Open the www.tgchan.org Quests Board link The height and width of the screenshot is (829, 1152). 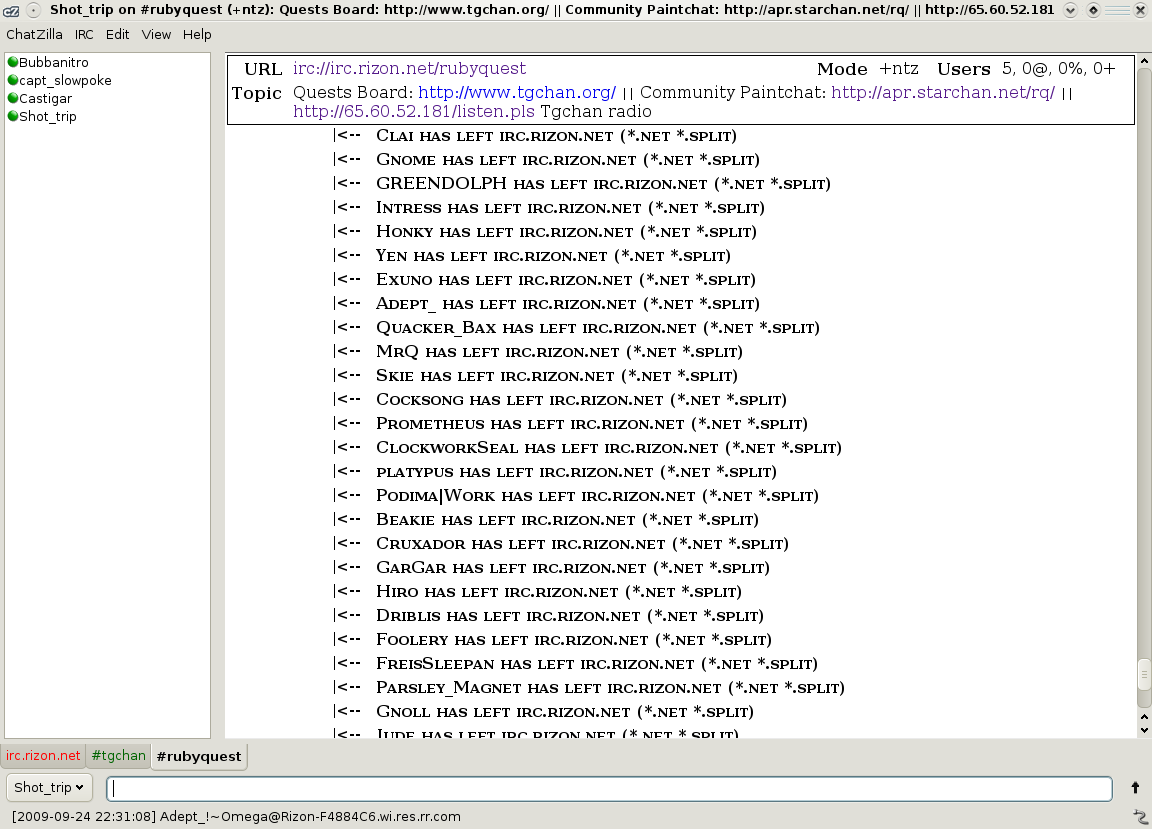[x=516, y=93]
